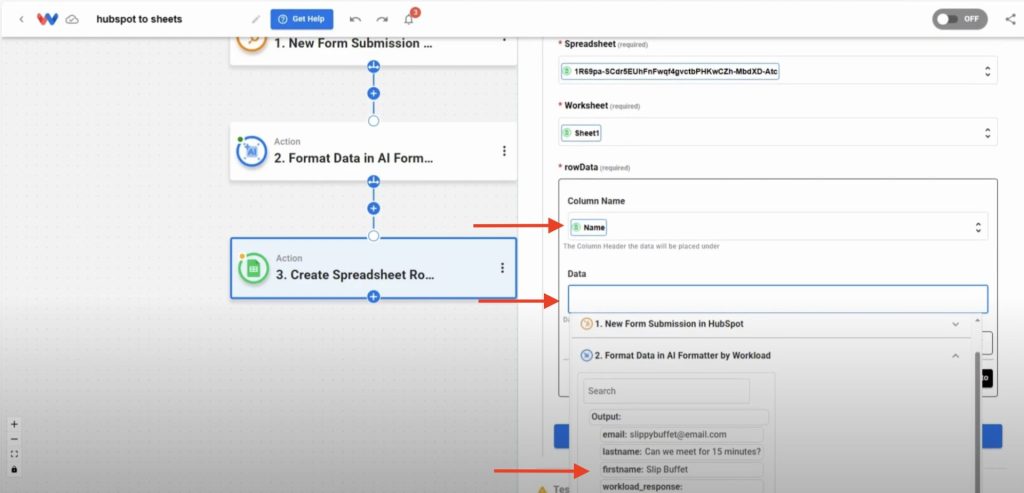Select the lastname output value
Screen dimensions: 1024x493
point(681,452)
